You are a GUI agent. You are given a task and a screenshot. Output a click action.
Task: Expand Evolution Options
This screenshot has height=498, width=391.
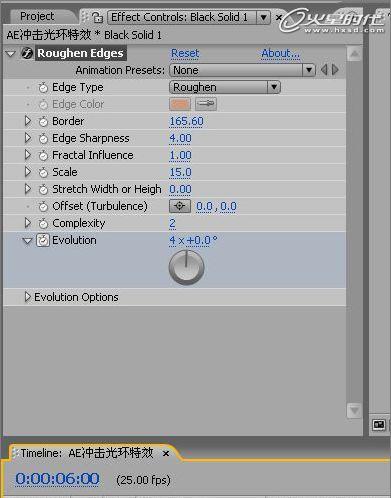(28, 297)
